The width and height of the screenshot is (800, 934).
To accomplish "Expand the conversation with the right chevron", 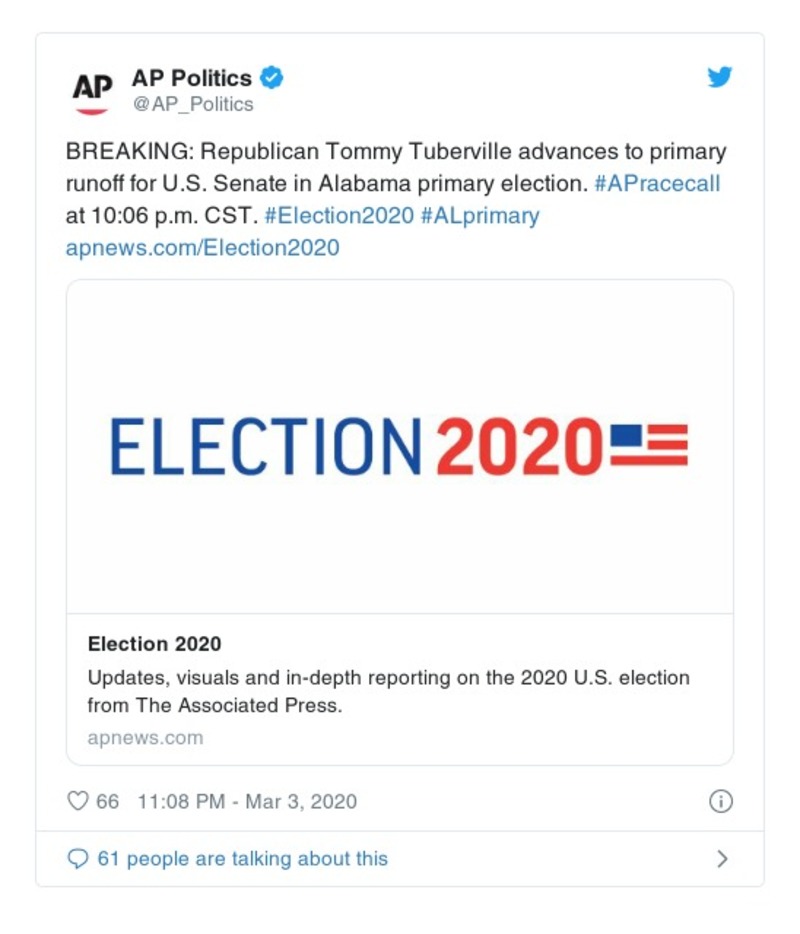I will (722, 859).
